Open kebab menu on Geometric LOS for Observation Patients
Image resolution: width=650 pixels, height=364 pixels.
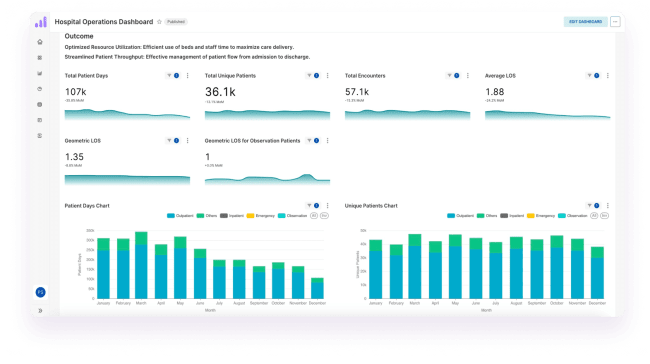[x=327, y=141]
